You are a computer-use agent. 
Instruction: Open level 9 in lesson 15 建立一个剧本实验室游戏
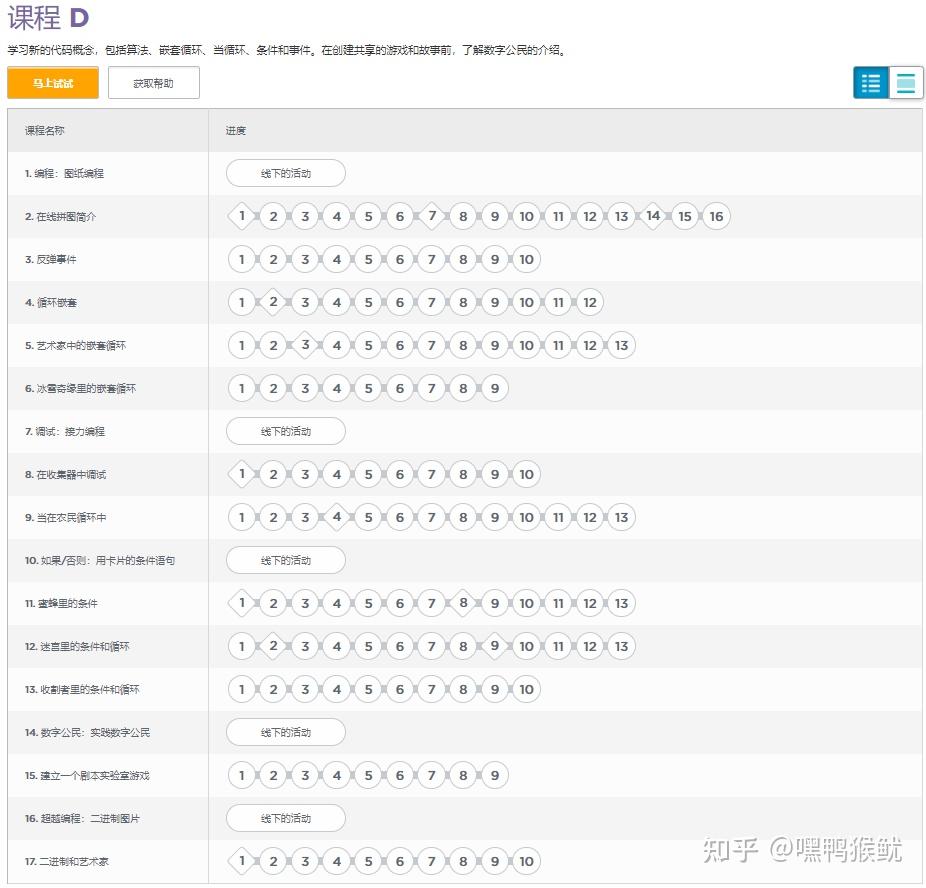click(495, 775)
